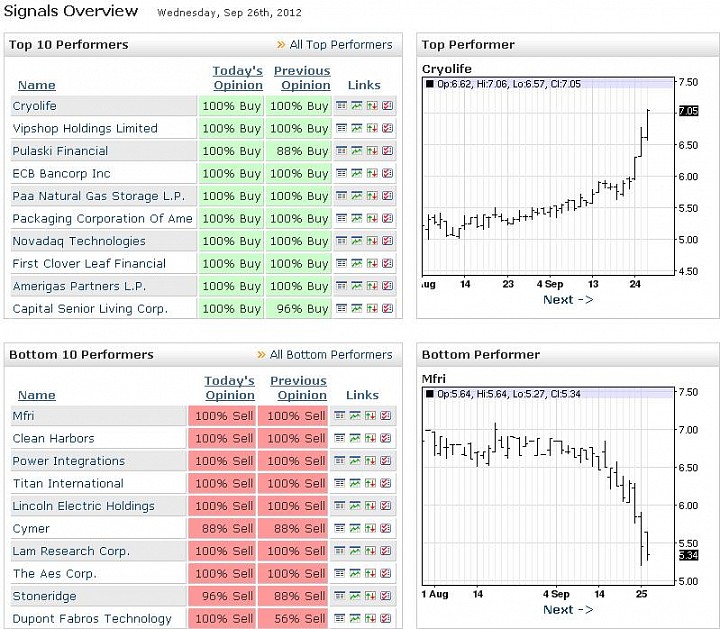The height and width of the screenshot is (629, 720).
Task: Open the quote table icon for Cryolife
Action: (x=341, y=106)
